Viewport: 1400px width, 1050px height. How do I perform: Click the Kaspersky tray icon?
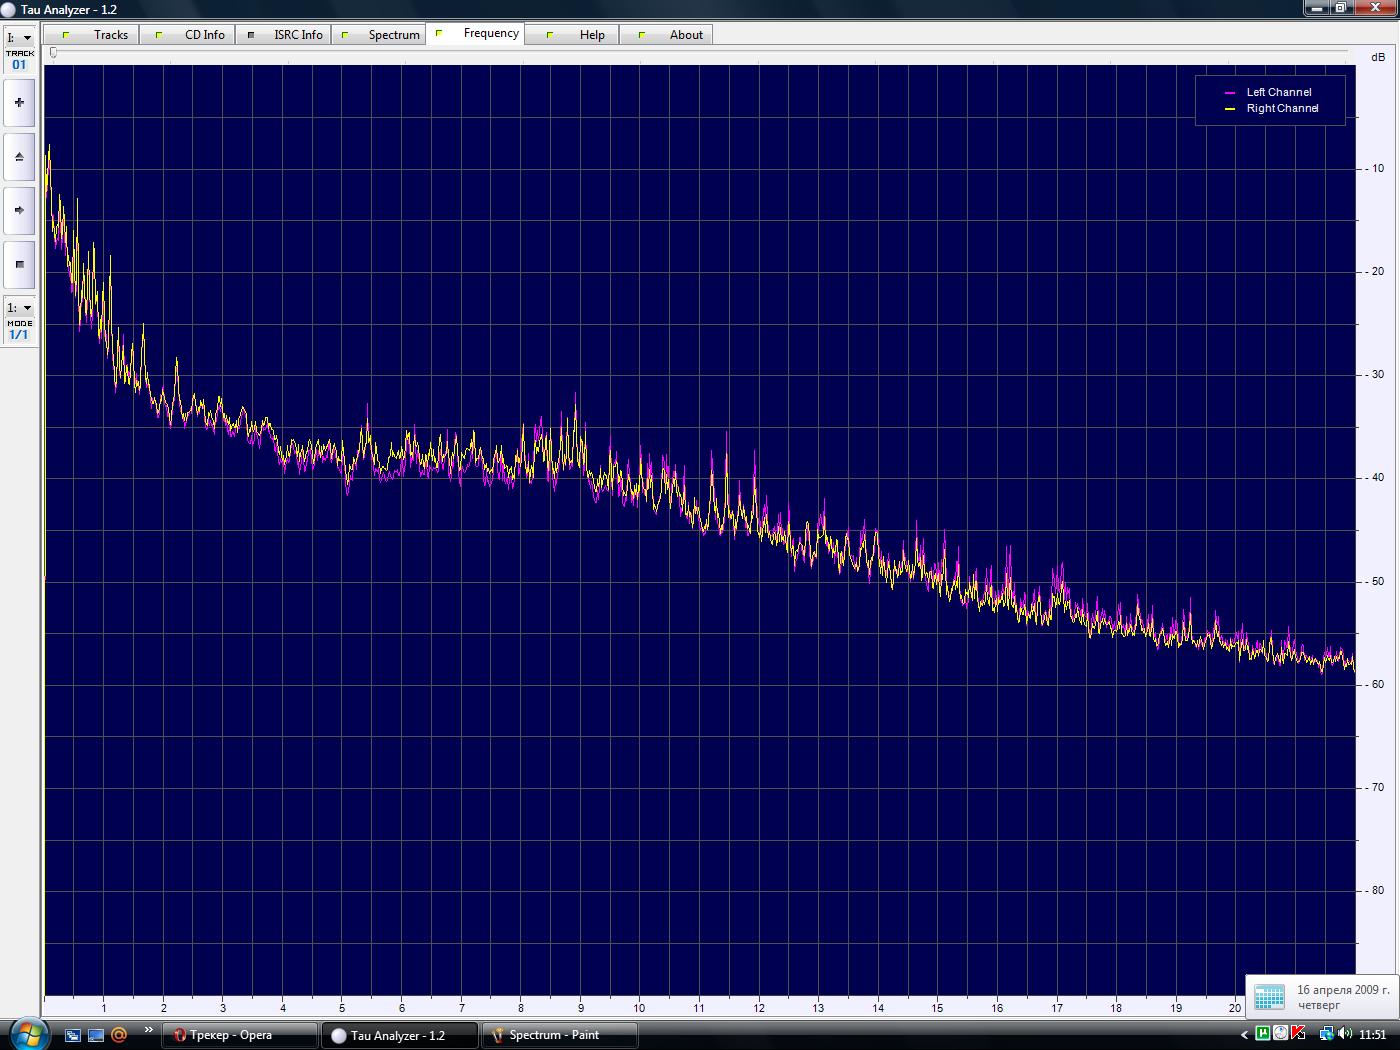1298,1034
